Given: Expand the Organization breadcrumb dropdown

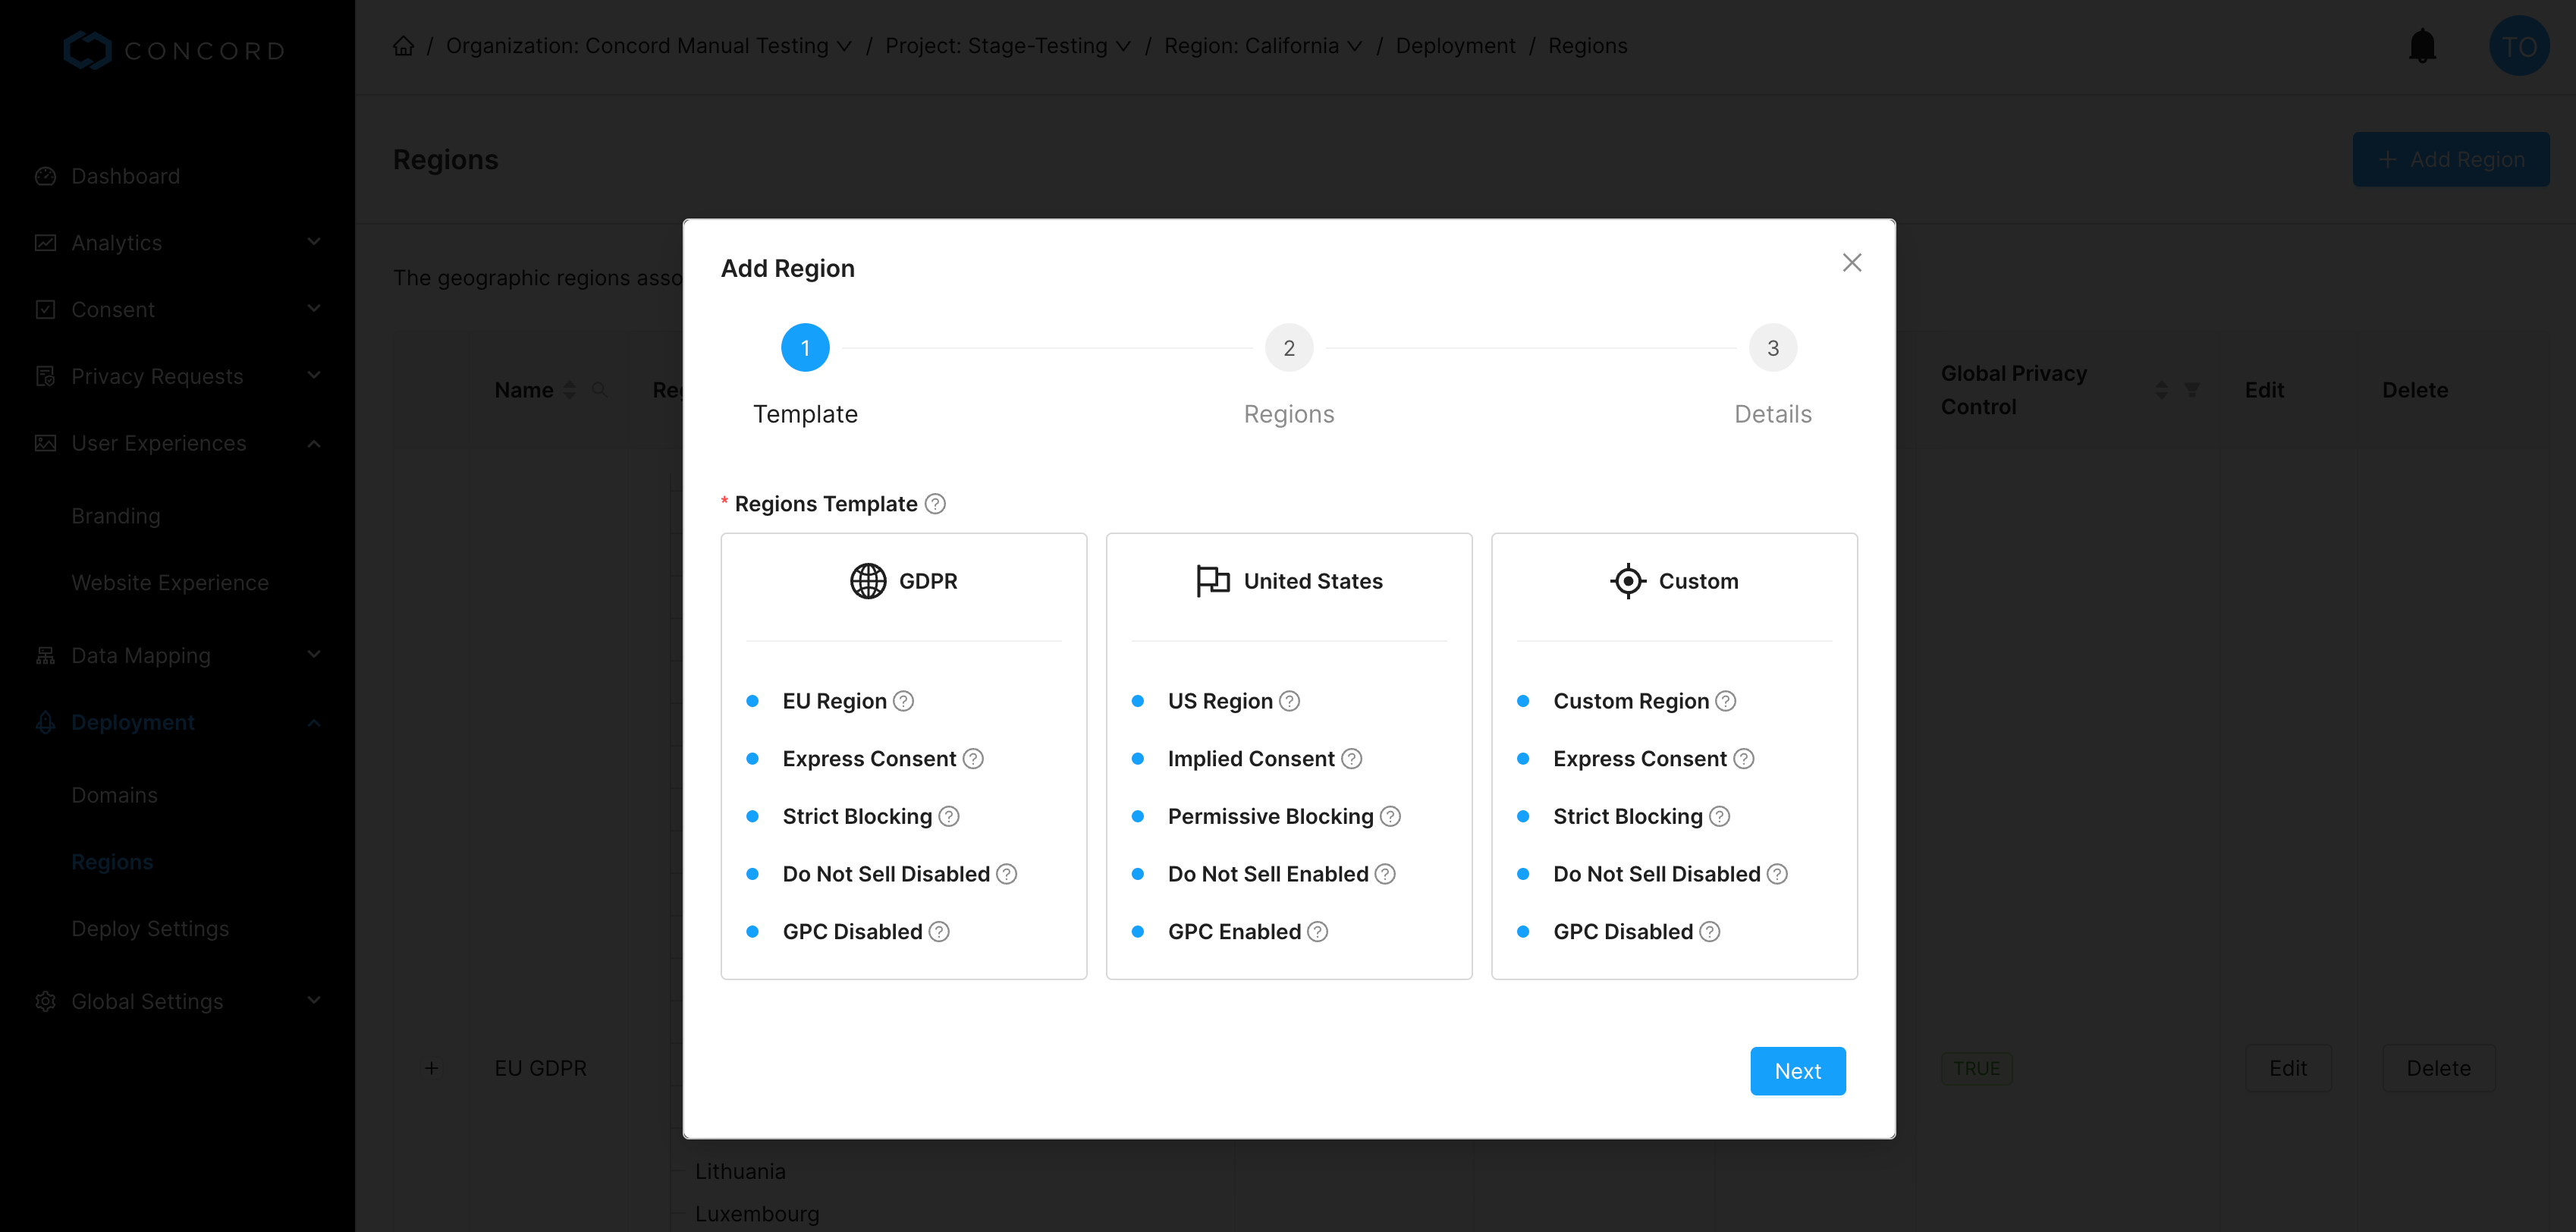Looking at the screenshot, I should (845, 46).
